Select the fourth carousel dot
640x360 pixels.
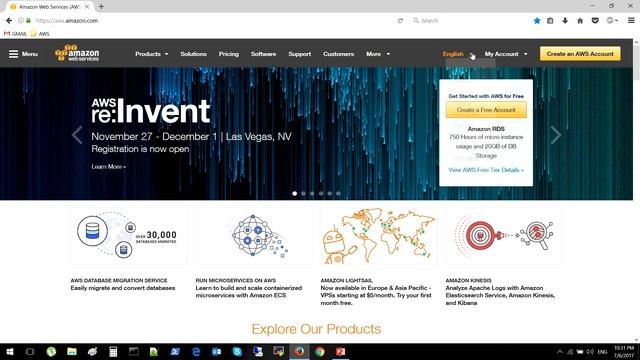[x=321, y=193]
